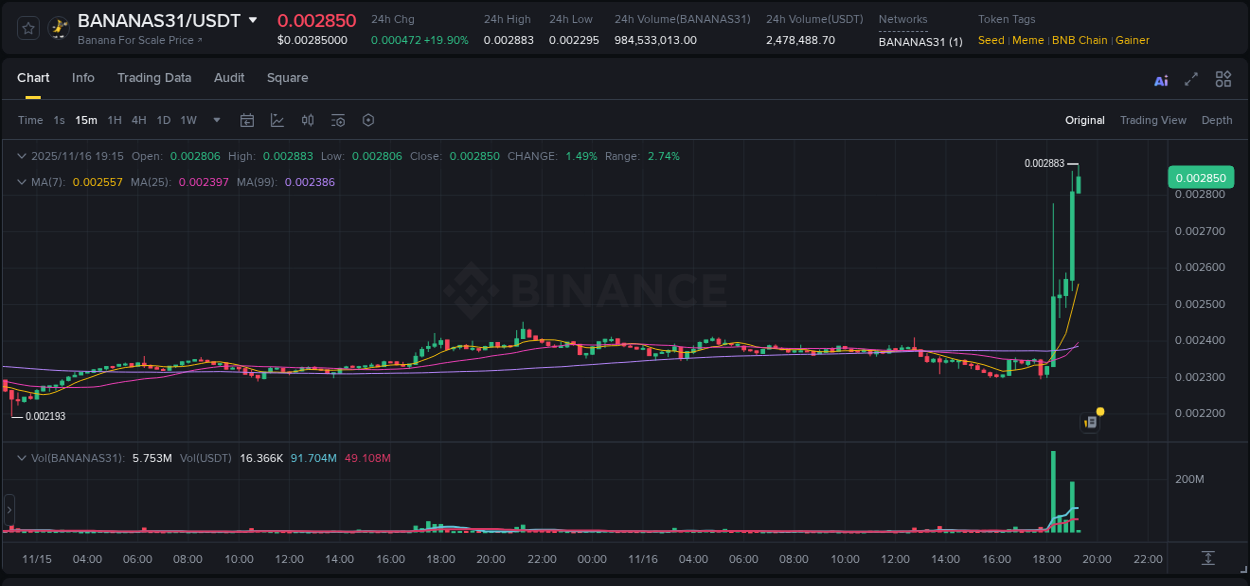Open the Banana For Scale Price link

pyautogui.click(x=136, y=41)
